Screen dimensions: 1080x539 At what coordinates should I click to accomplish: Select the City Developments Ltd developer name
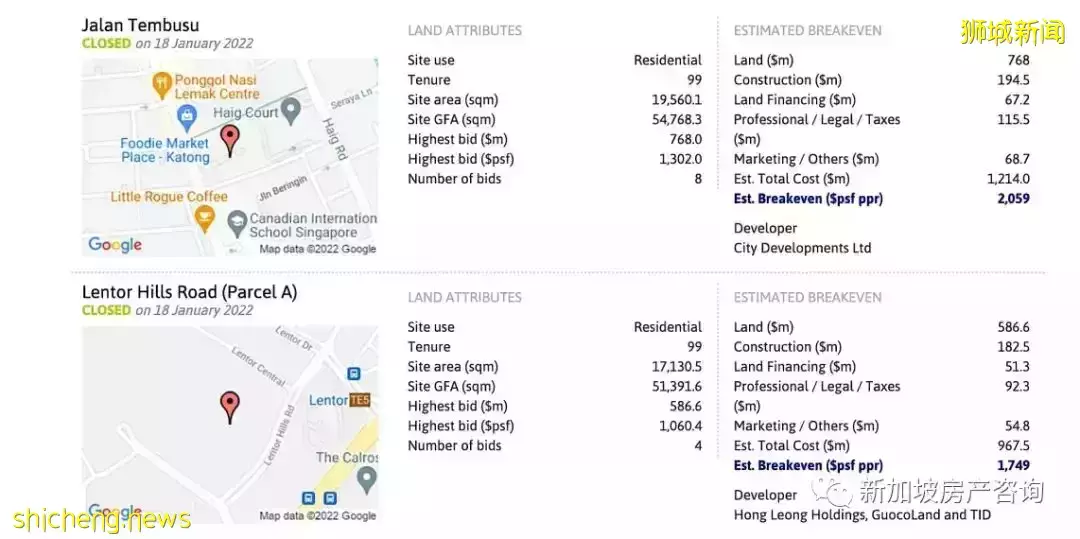[x=802, y=248]
